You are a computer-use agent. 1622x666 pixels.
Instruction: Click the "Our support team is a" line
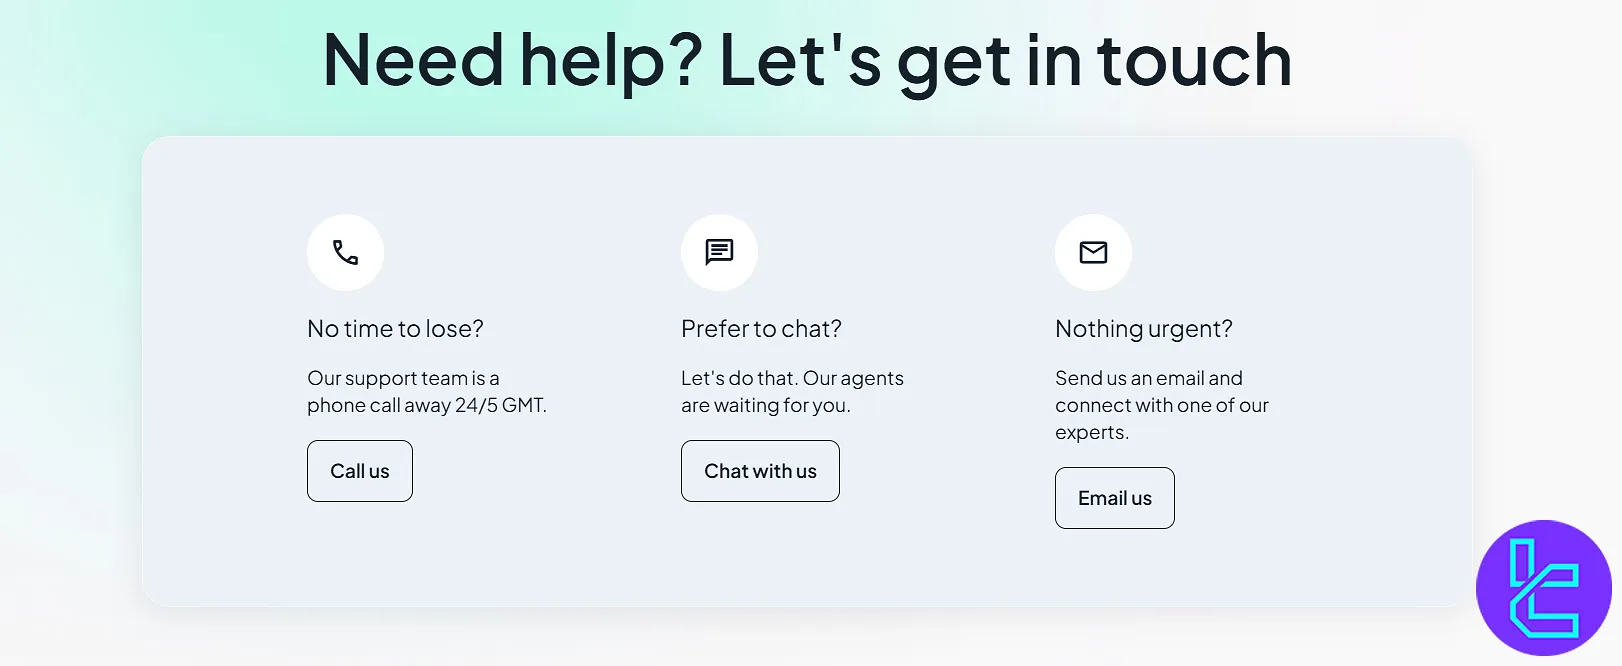tap(403, 378)
